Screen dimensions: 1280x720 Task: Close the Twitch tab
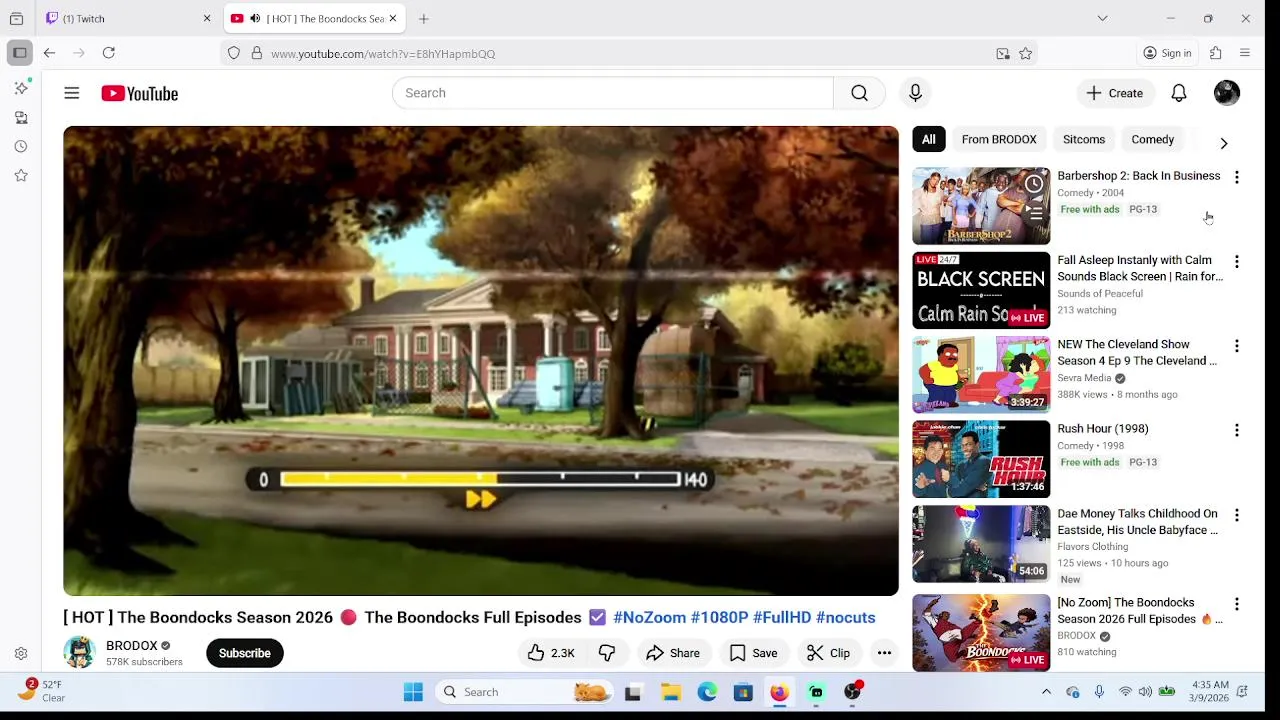pos(207,18)
